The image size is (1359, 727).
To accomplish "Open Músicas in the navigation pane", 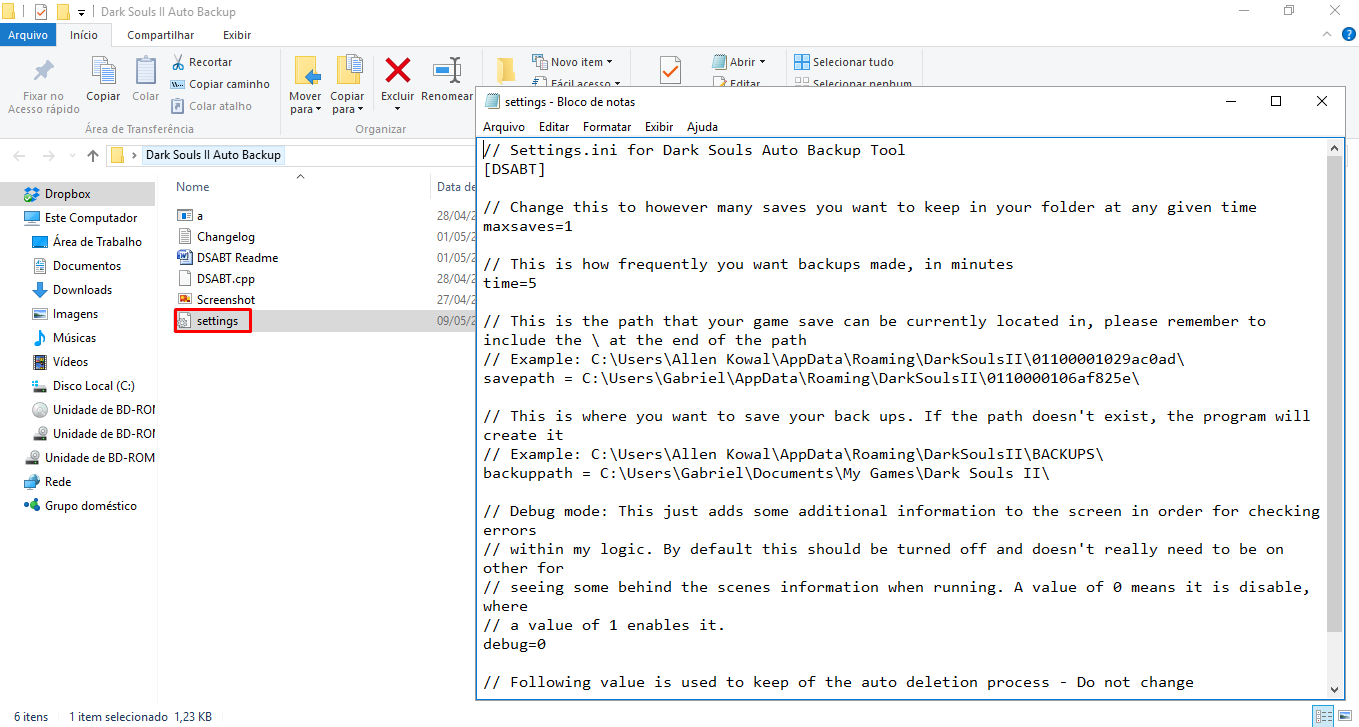I will 75,338.
